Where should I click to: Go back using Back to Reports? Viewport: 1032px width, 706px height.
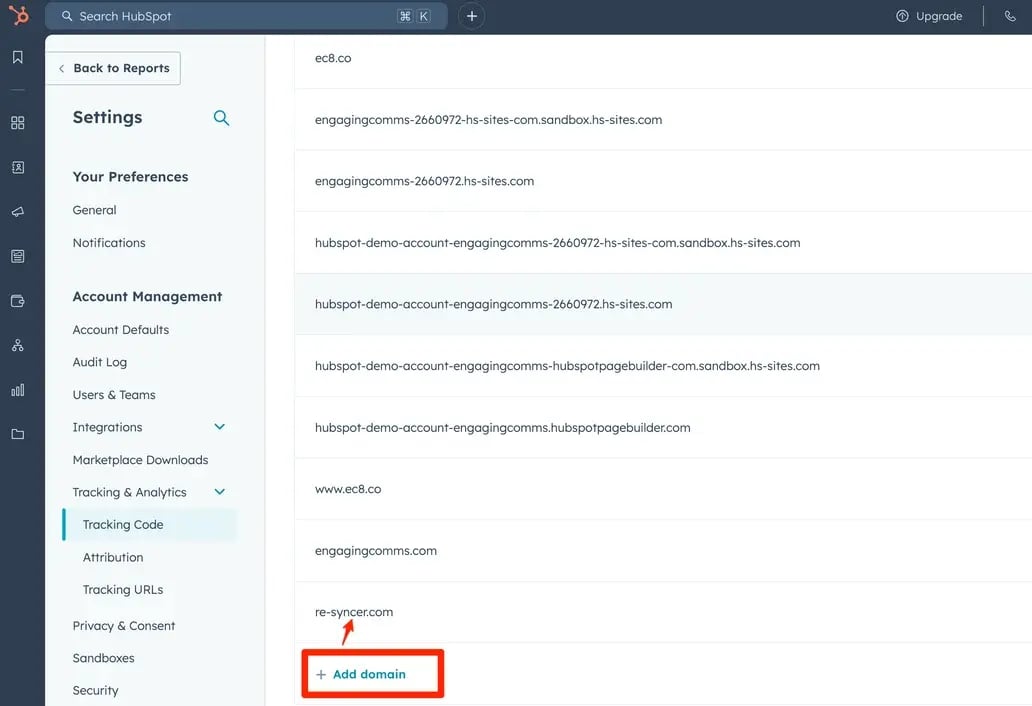[x=113, y=68]
